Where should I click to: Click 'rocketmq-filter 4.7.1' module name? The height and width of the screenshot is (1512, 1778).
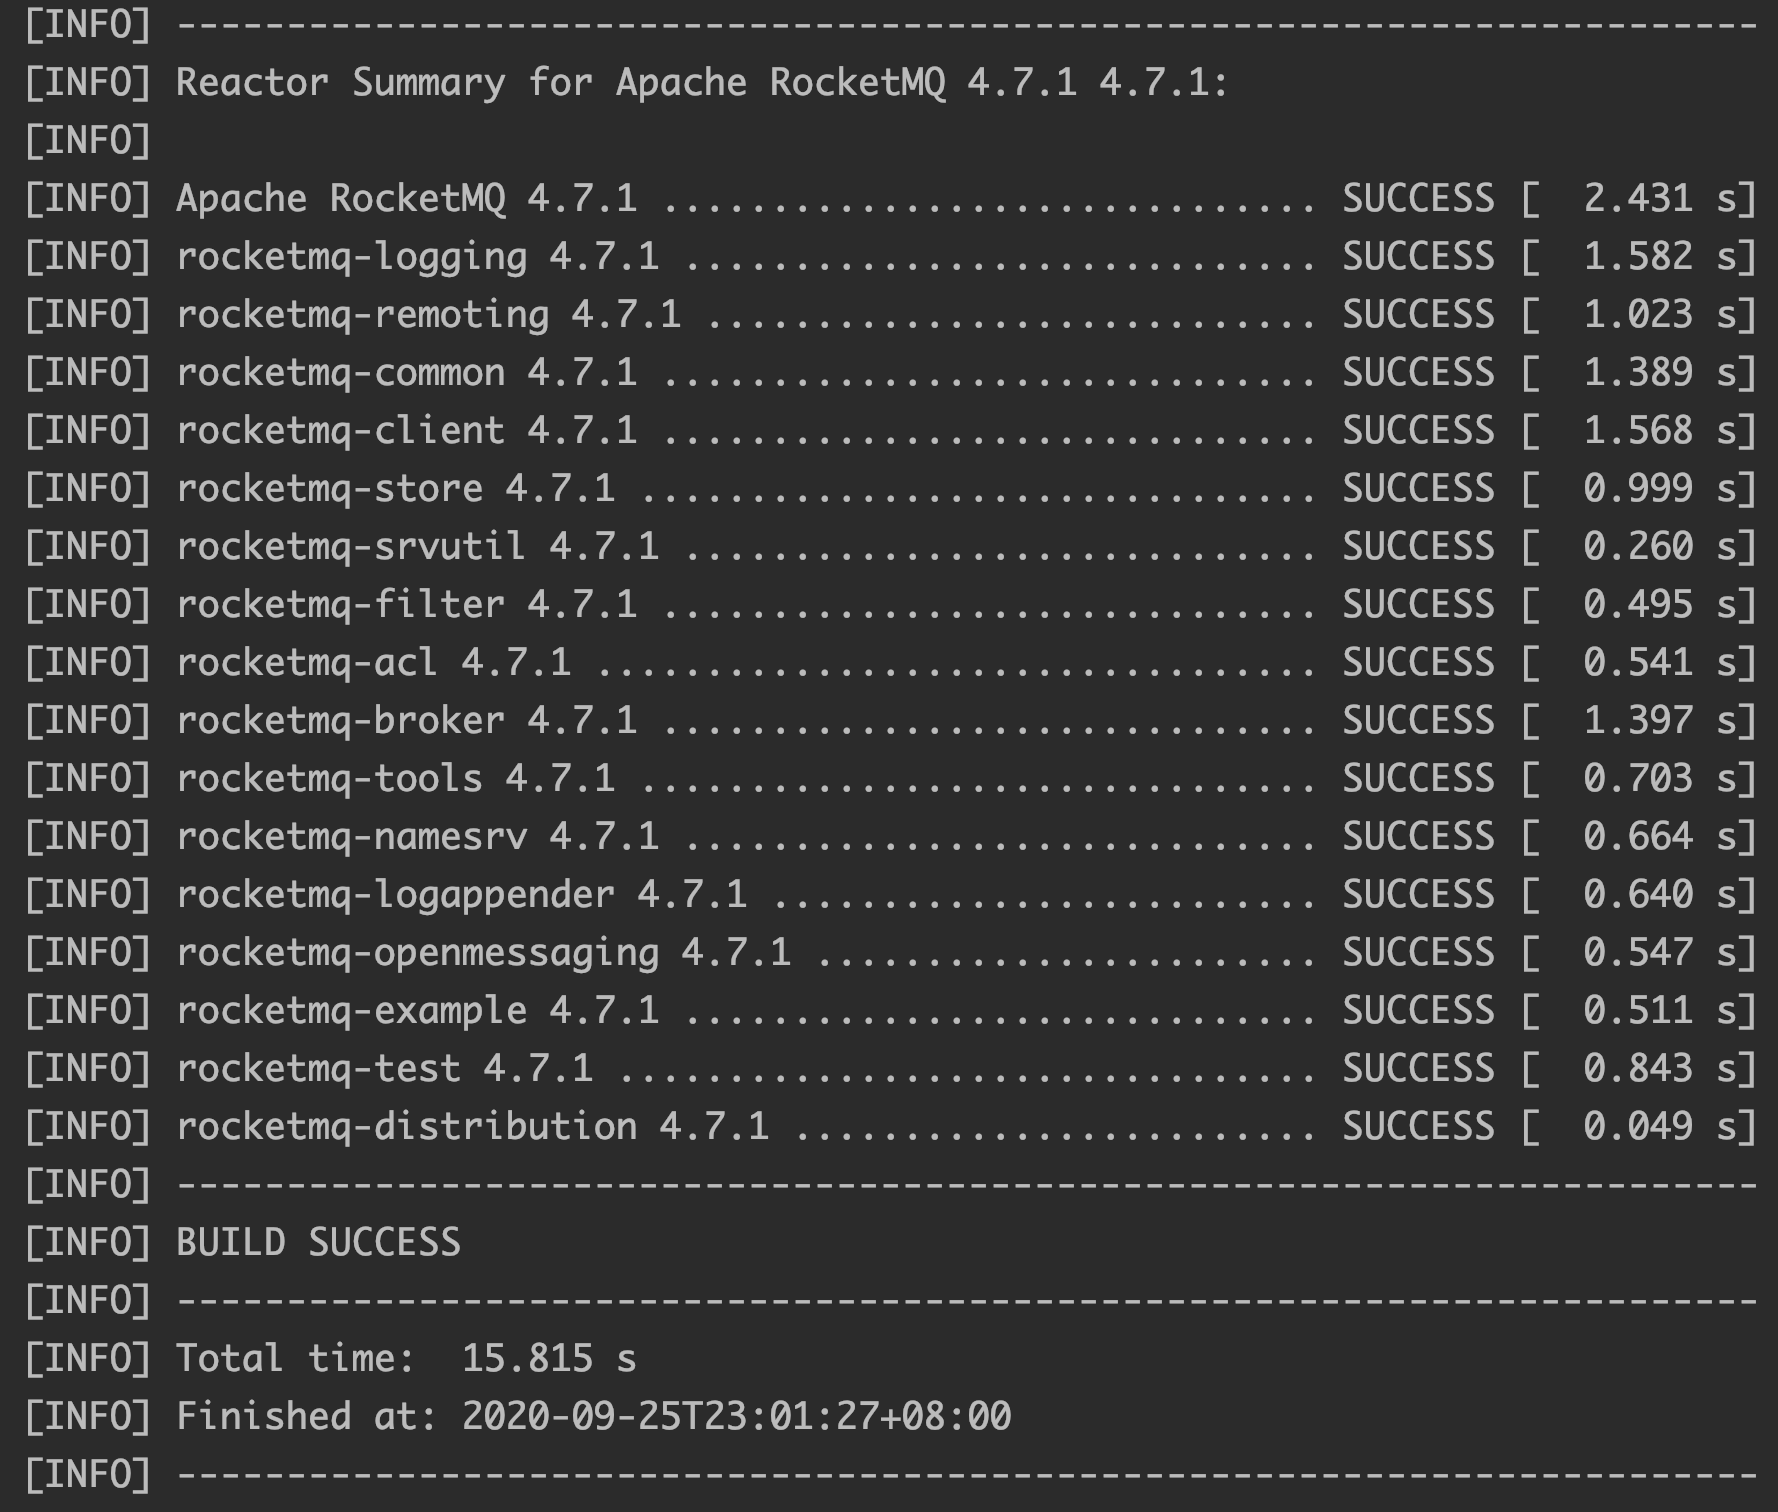point(406,605)
